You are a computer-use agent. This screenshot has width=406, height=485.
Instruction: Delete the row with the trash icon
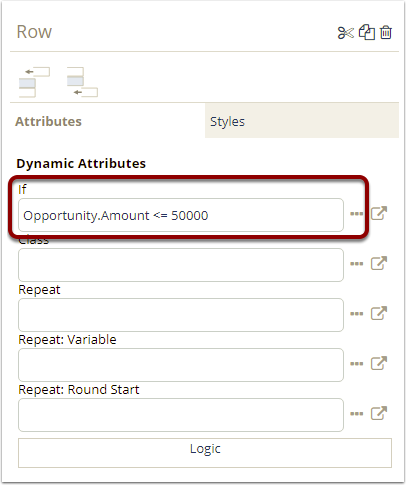point(386,32)
